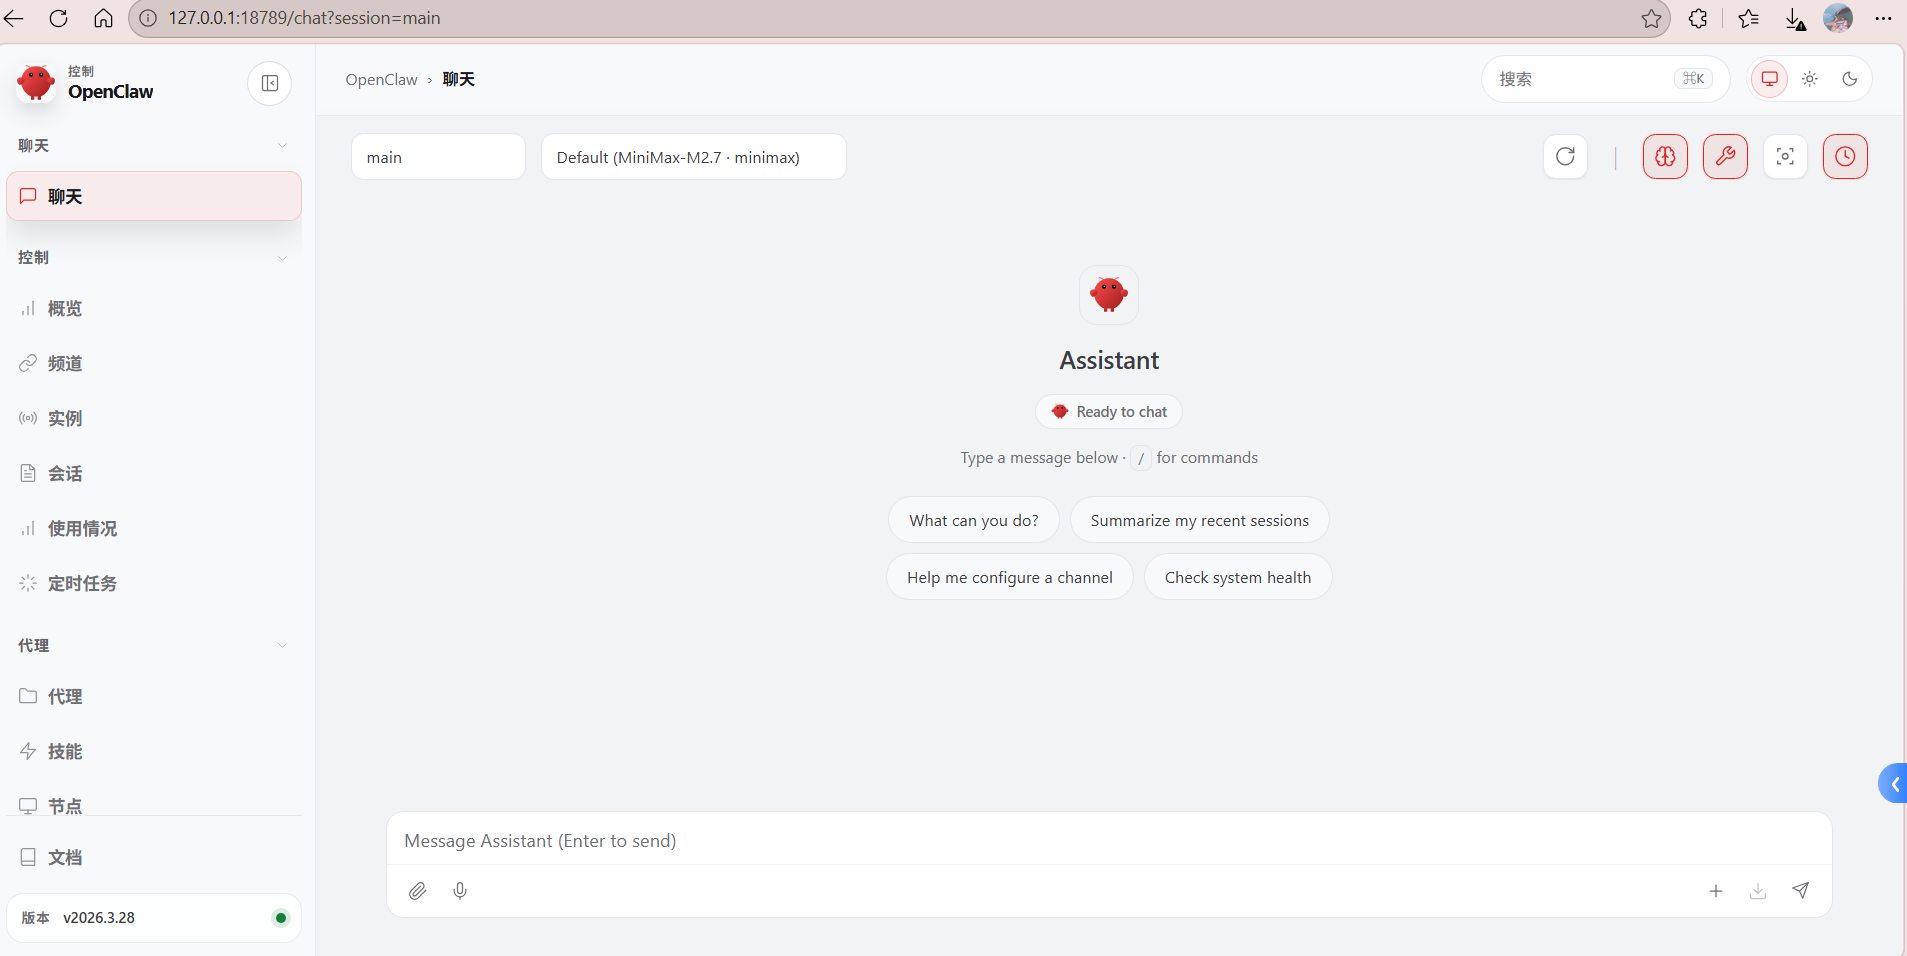Toggle the wrench tool calls button

coord(1725,157)
